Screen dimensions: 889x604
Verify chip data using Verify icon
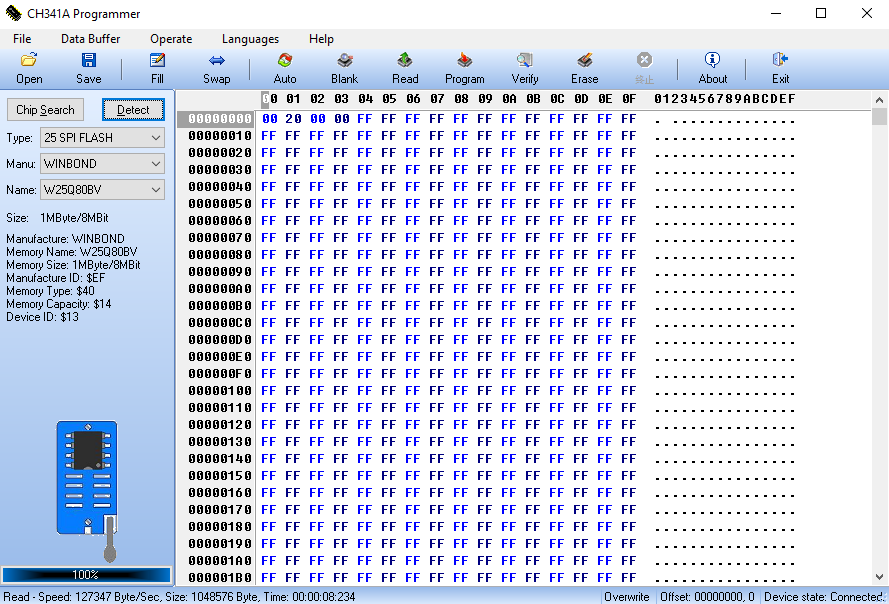[525, 68]
